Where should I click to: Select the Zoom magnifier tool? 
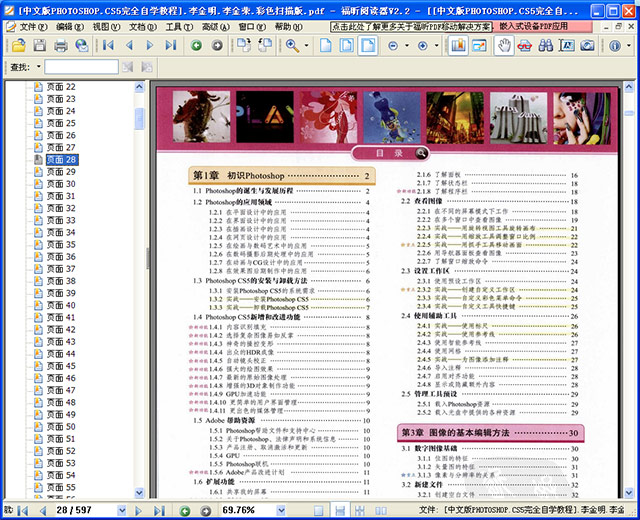[x=292, y=45]
